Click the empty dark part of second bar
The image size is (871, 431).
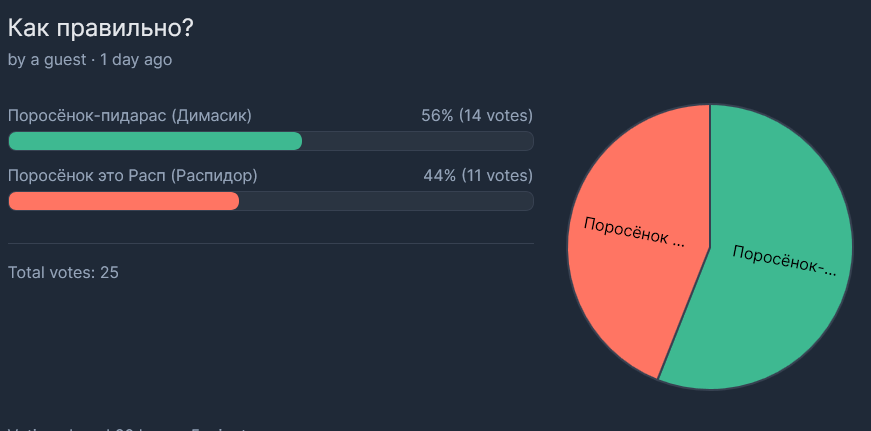[386, 201]
